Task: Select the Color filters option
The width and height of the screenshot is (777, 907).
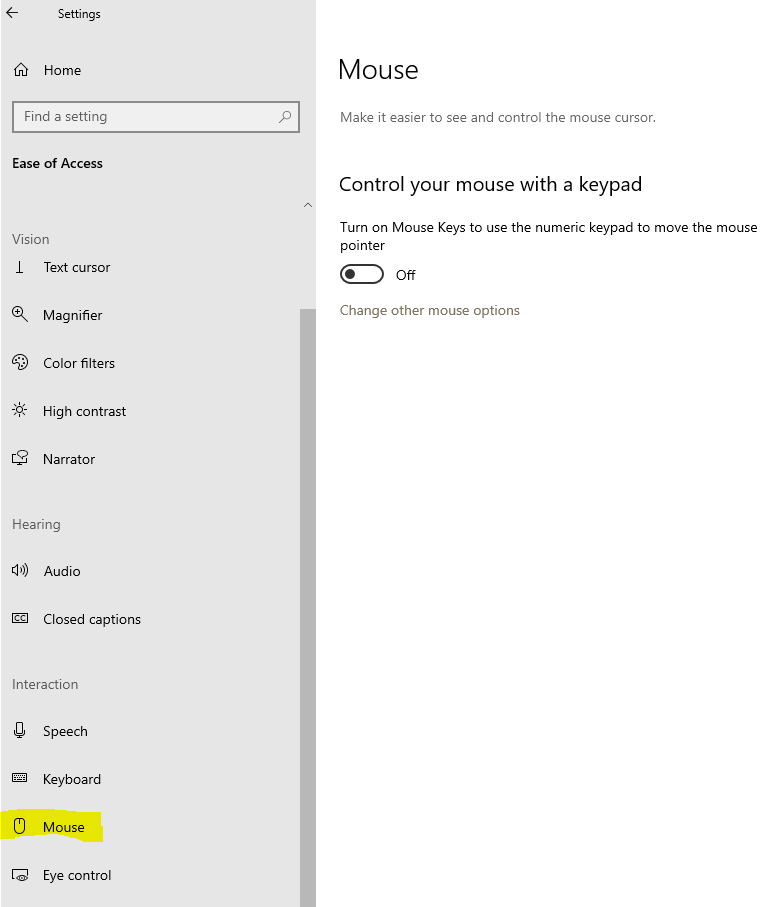Action: pyautogui.click(x=78, y=363)
